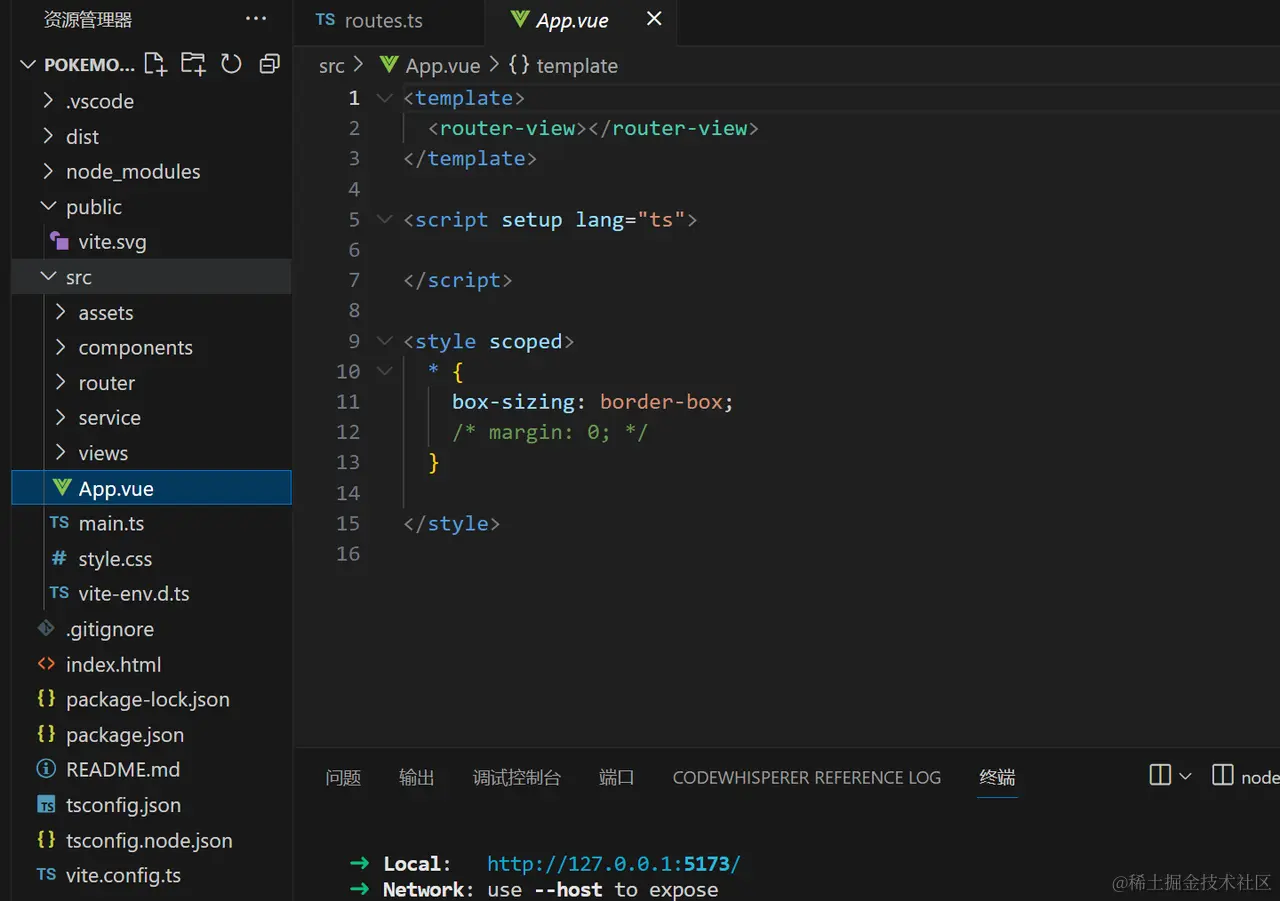1280x901 pixels.
Task: Open tsconfig.node.json file
Action: tap(151, 841)
